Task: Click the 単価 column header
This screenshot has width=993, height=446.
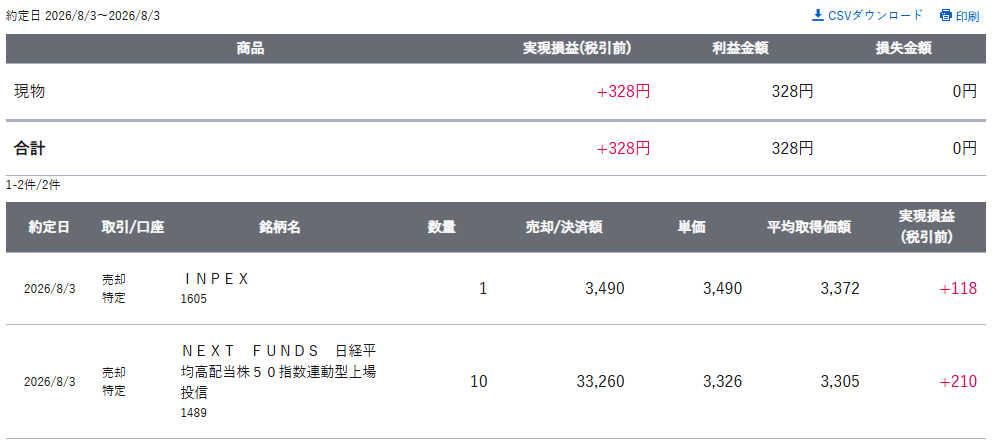Action: [x=692, y=227]
